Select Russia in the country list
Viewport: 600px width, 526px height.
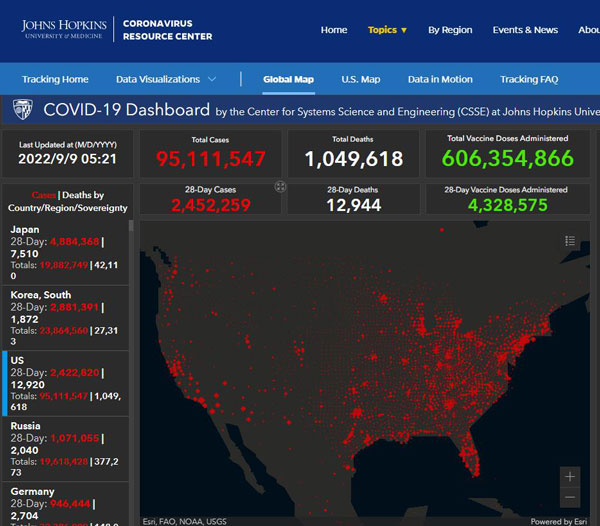65,449
